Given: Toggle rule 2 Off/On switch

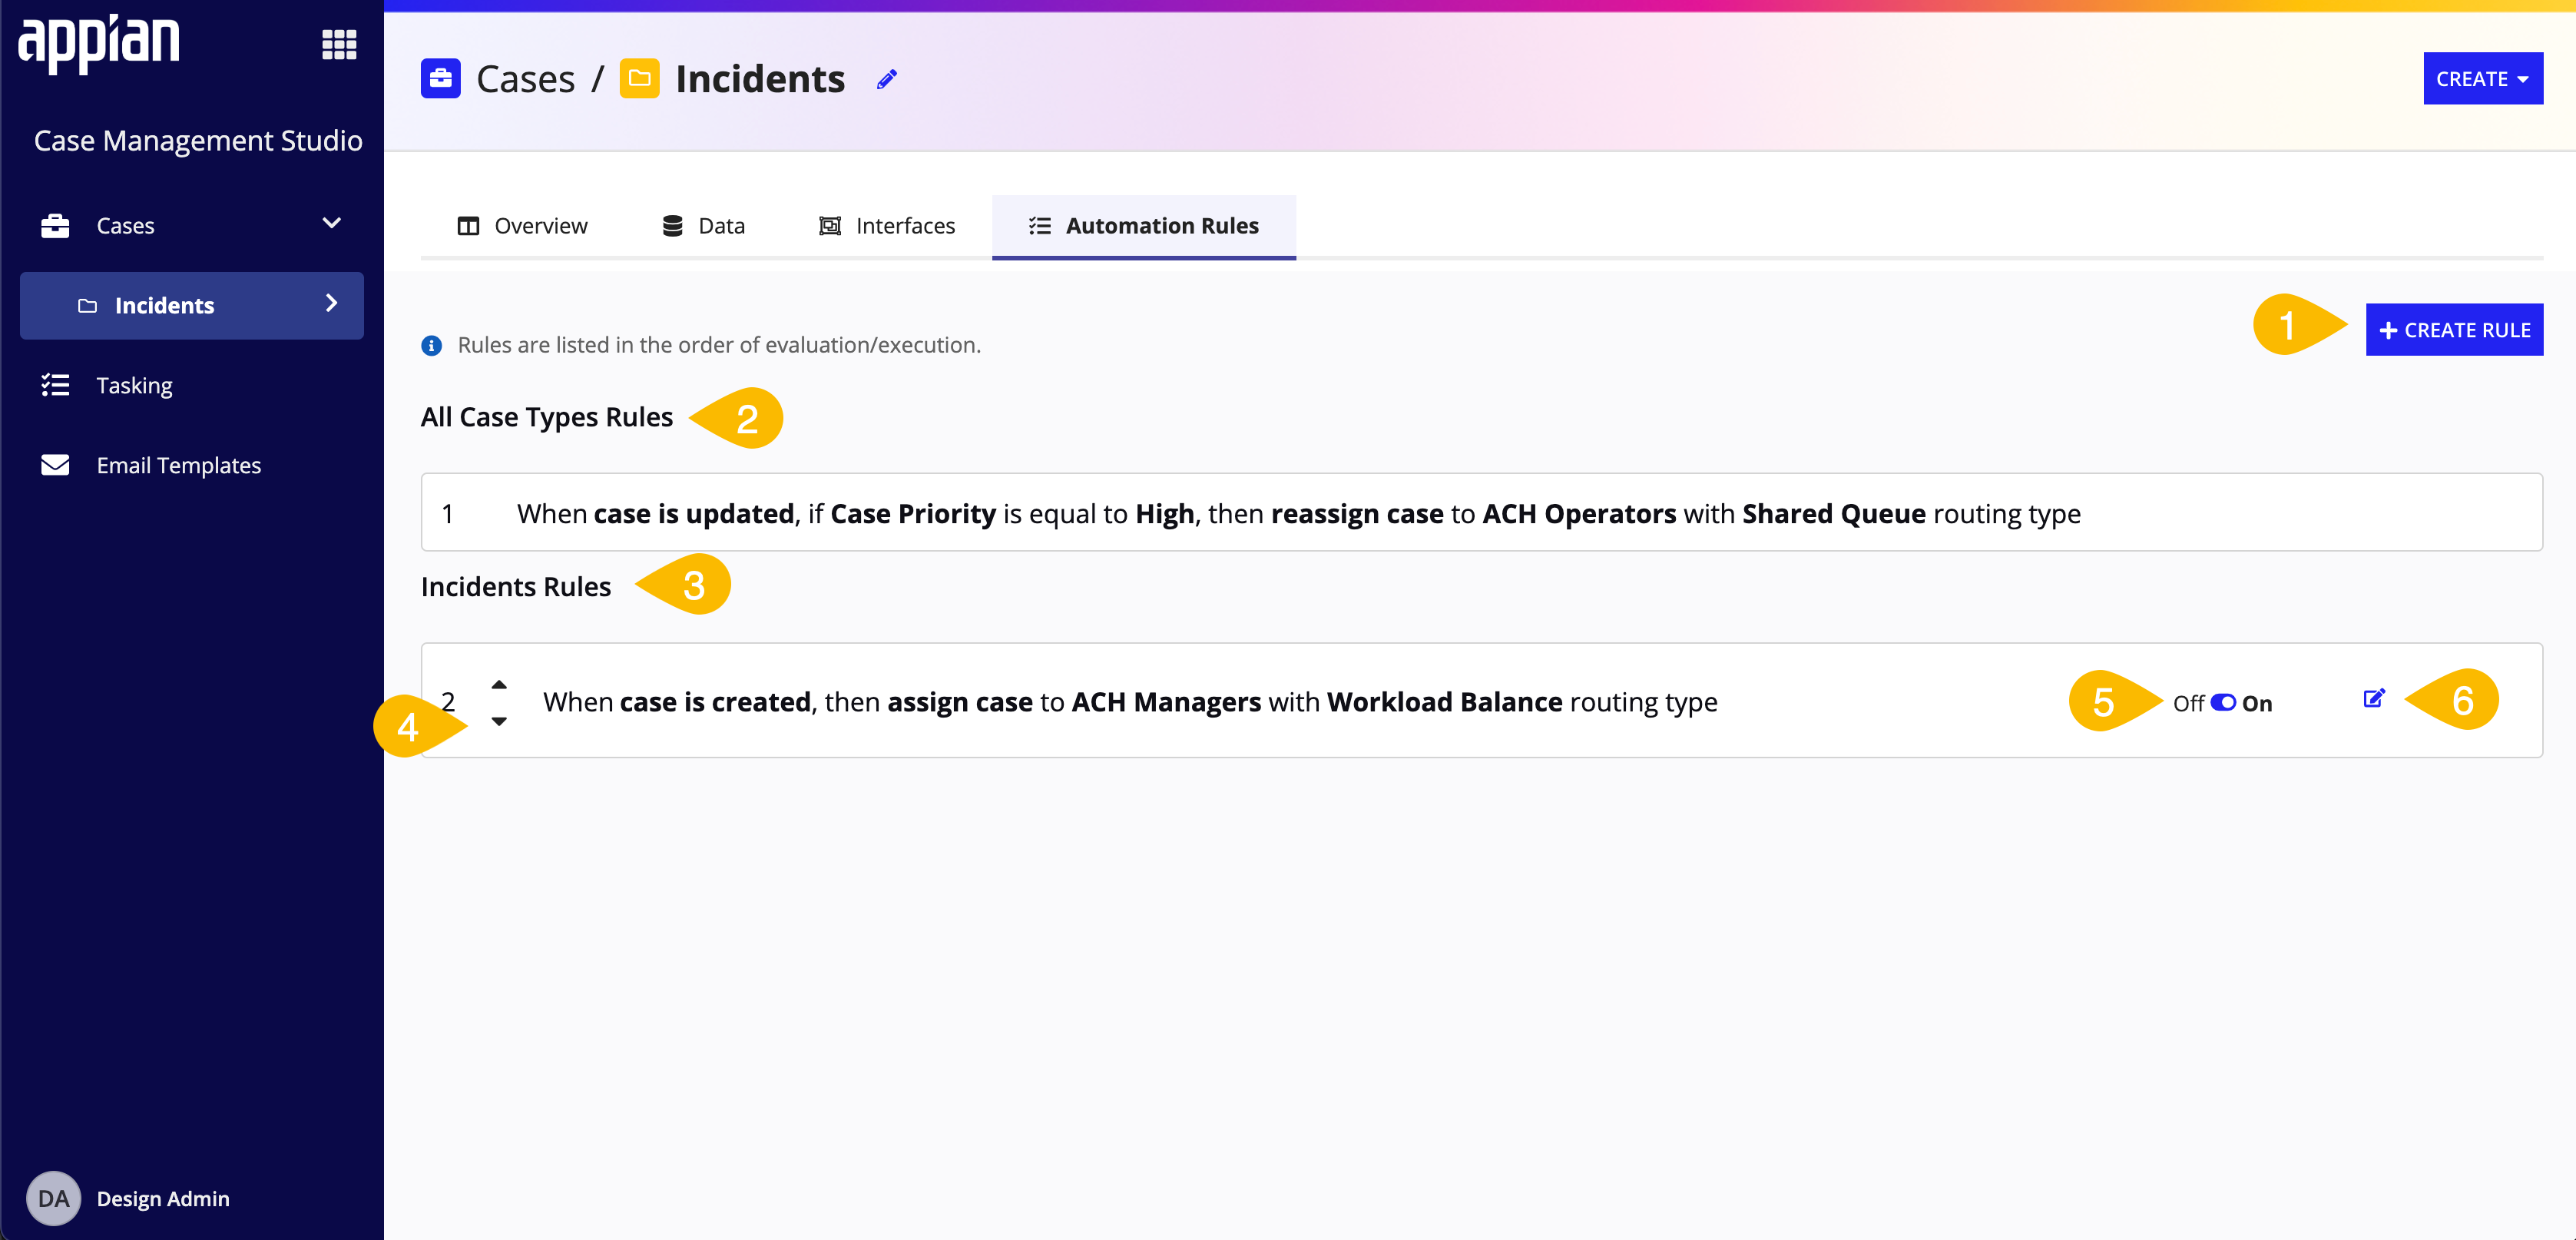Looking at the screenshot, I should pyautogui.click(x=2222, y=702).
